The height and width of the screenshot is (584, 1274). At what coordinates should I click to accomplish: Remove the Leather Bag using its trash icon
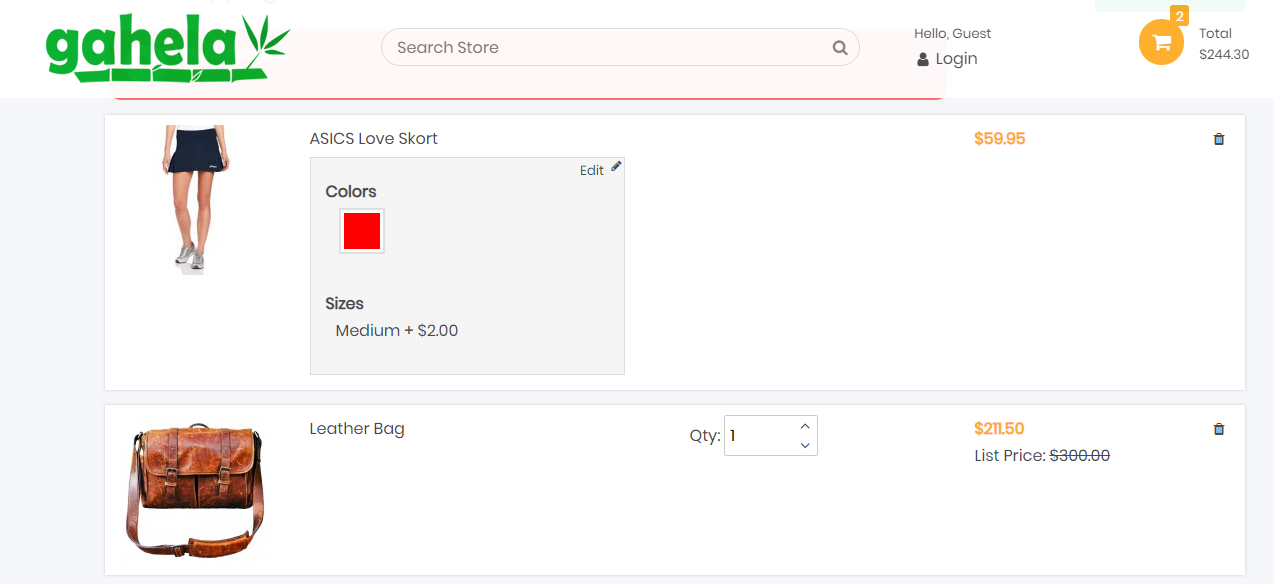pyautogui.click(x=1218, y=428)
